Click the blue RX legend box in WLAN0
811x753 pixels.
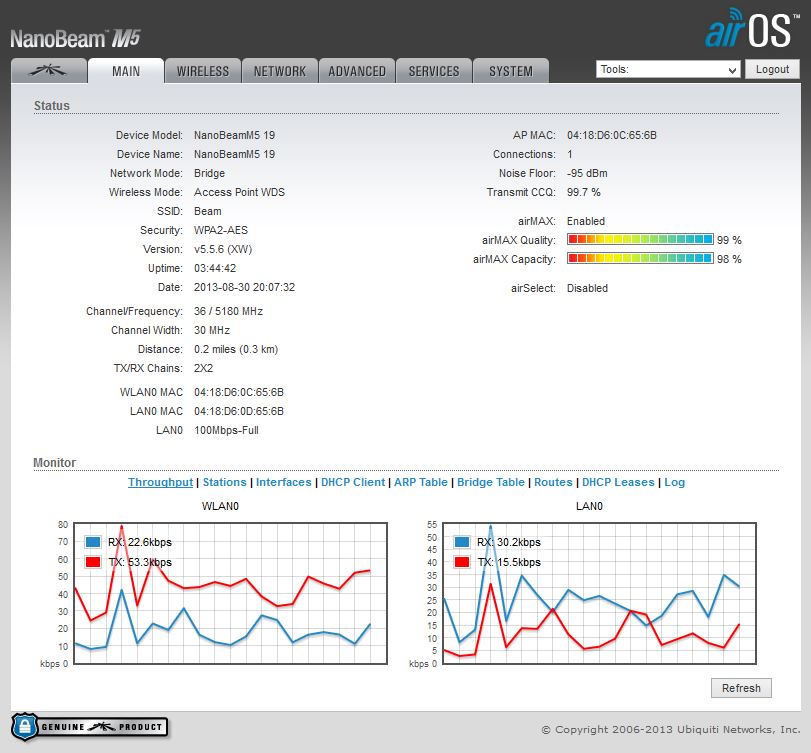pos(93,542)
